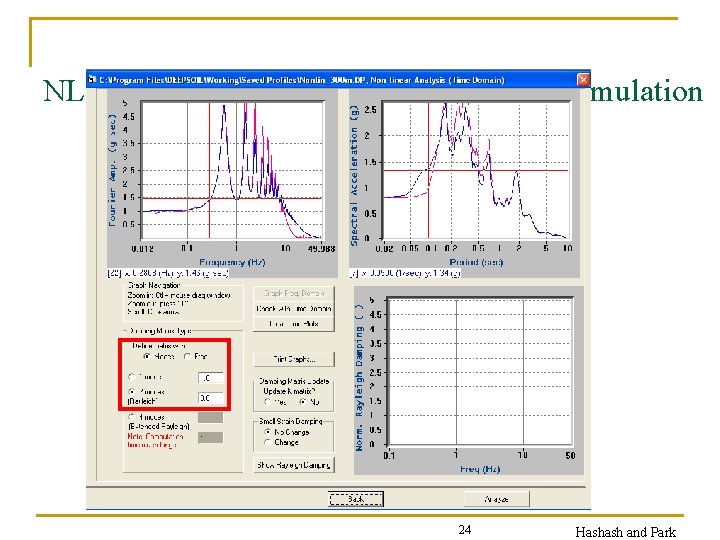The width and height of the screenshot is (720, 540).
Task: Click inside the Fourier Amplitude plot
Action: (232, 170)
